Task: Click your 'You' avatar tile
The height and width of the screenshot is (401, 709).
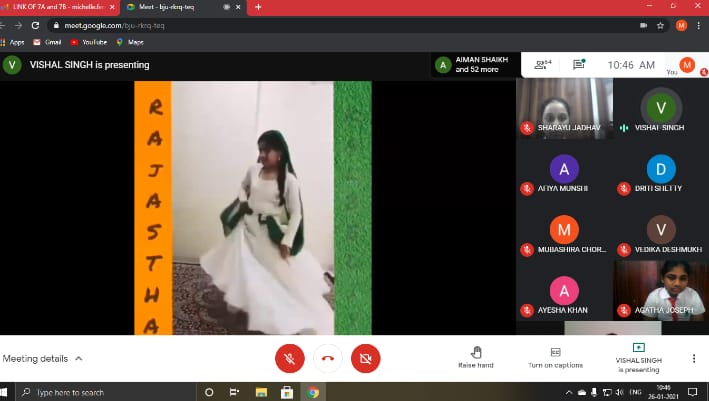Action: click(x=687, y=66)
